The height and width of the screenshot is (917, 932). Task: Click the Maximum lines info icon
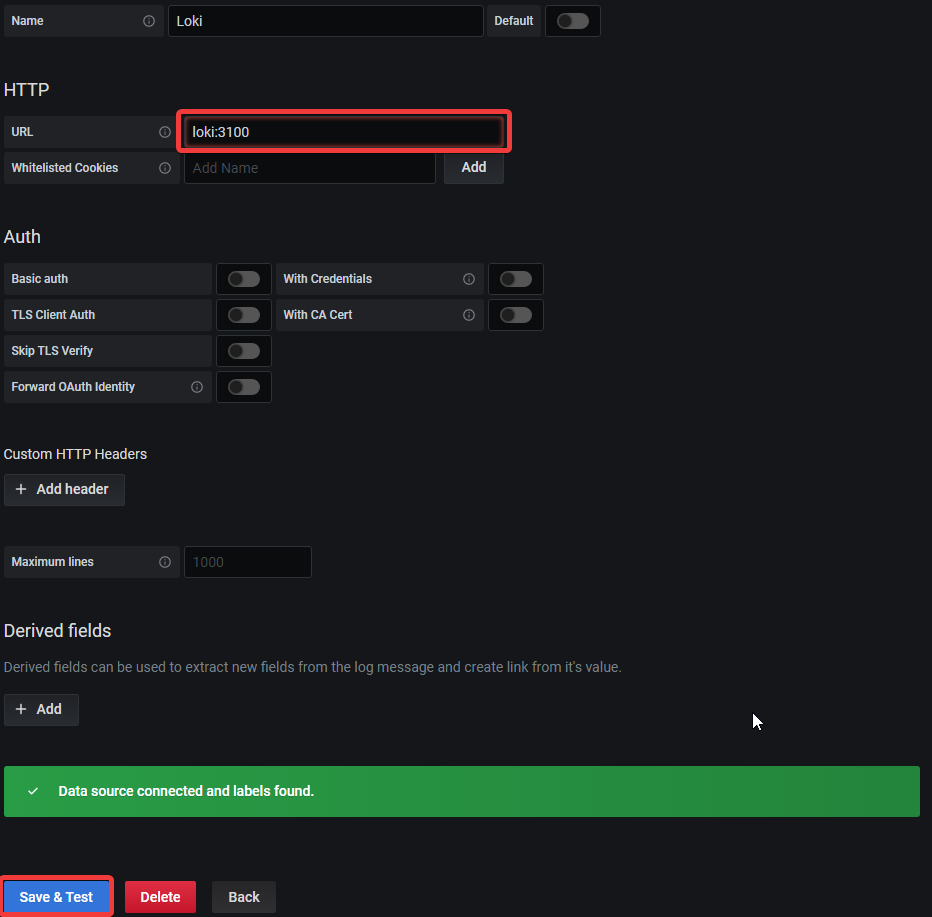(x=165, y=562)
